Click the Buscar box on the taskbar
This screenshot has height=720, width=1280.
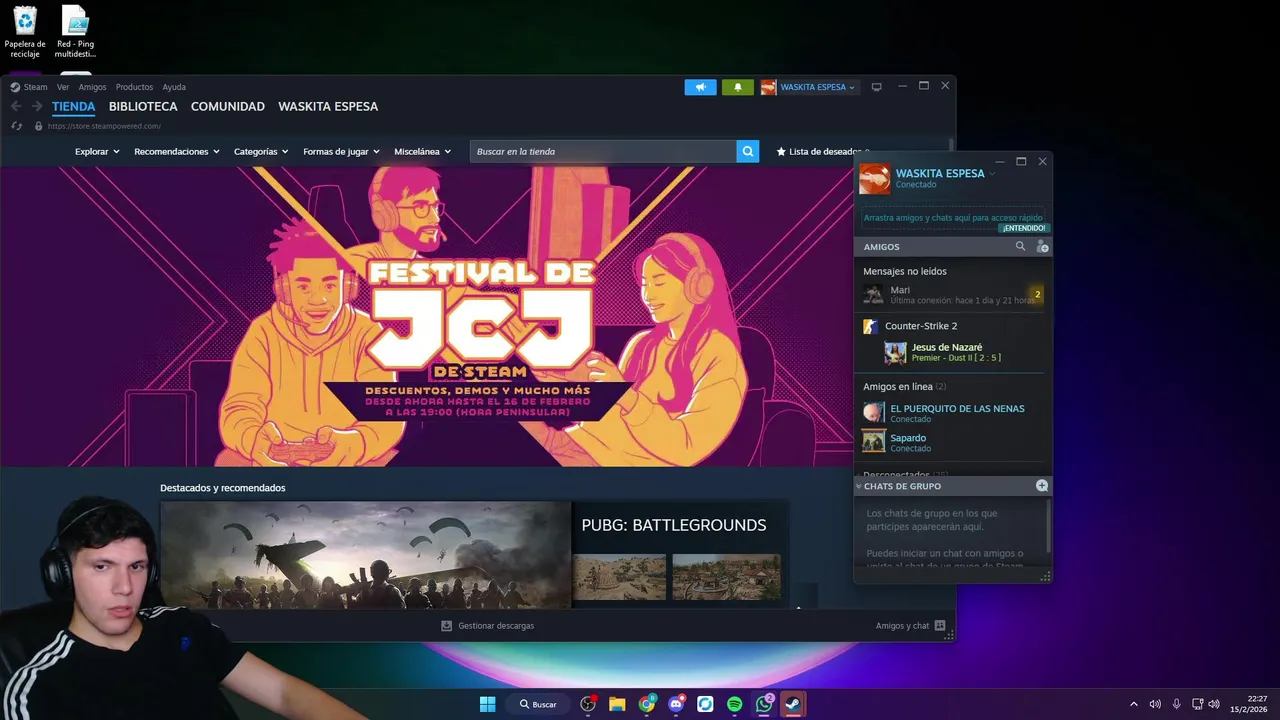[x=538, y=704]
